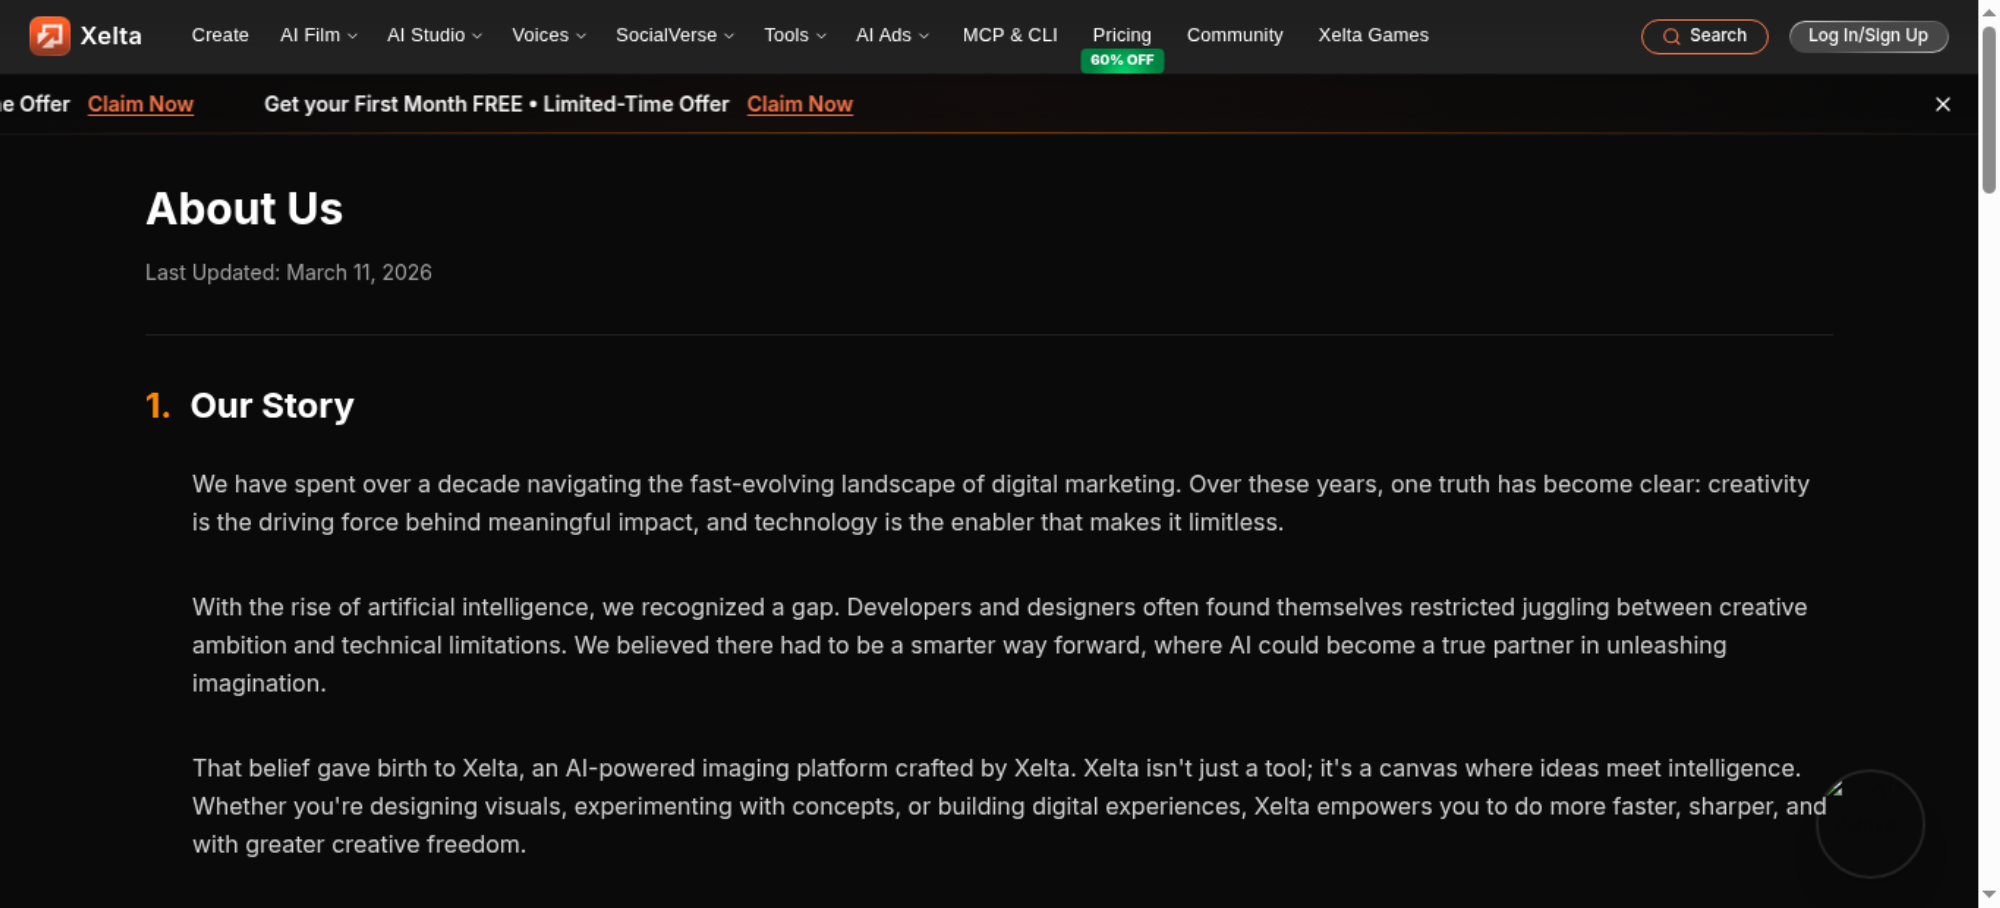The width and height of the screenshot is (2000, 908).
Task: Click the Our Story heading
Action: pyautogui.click(x=272, y=406)
